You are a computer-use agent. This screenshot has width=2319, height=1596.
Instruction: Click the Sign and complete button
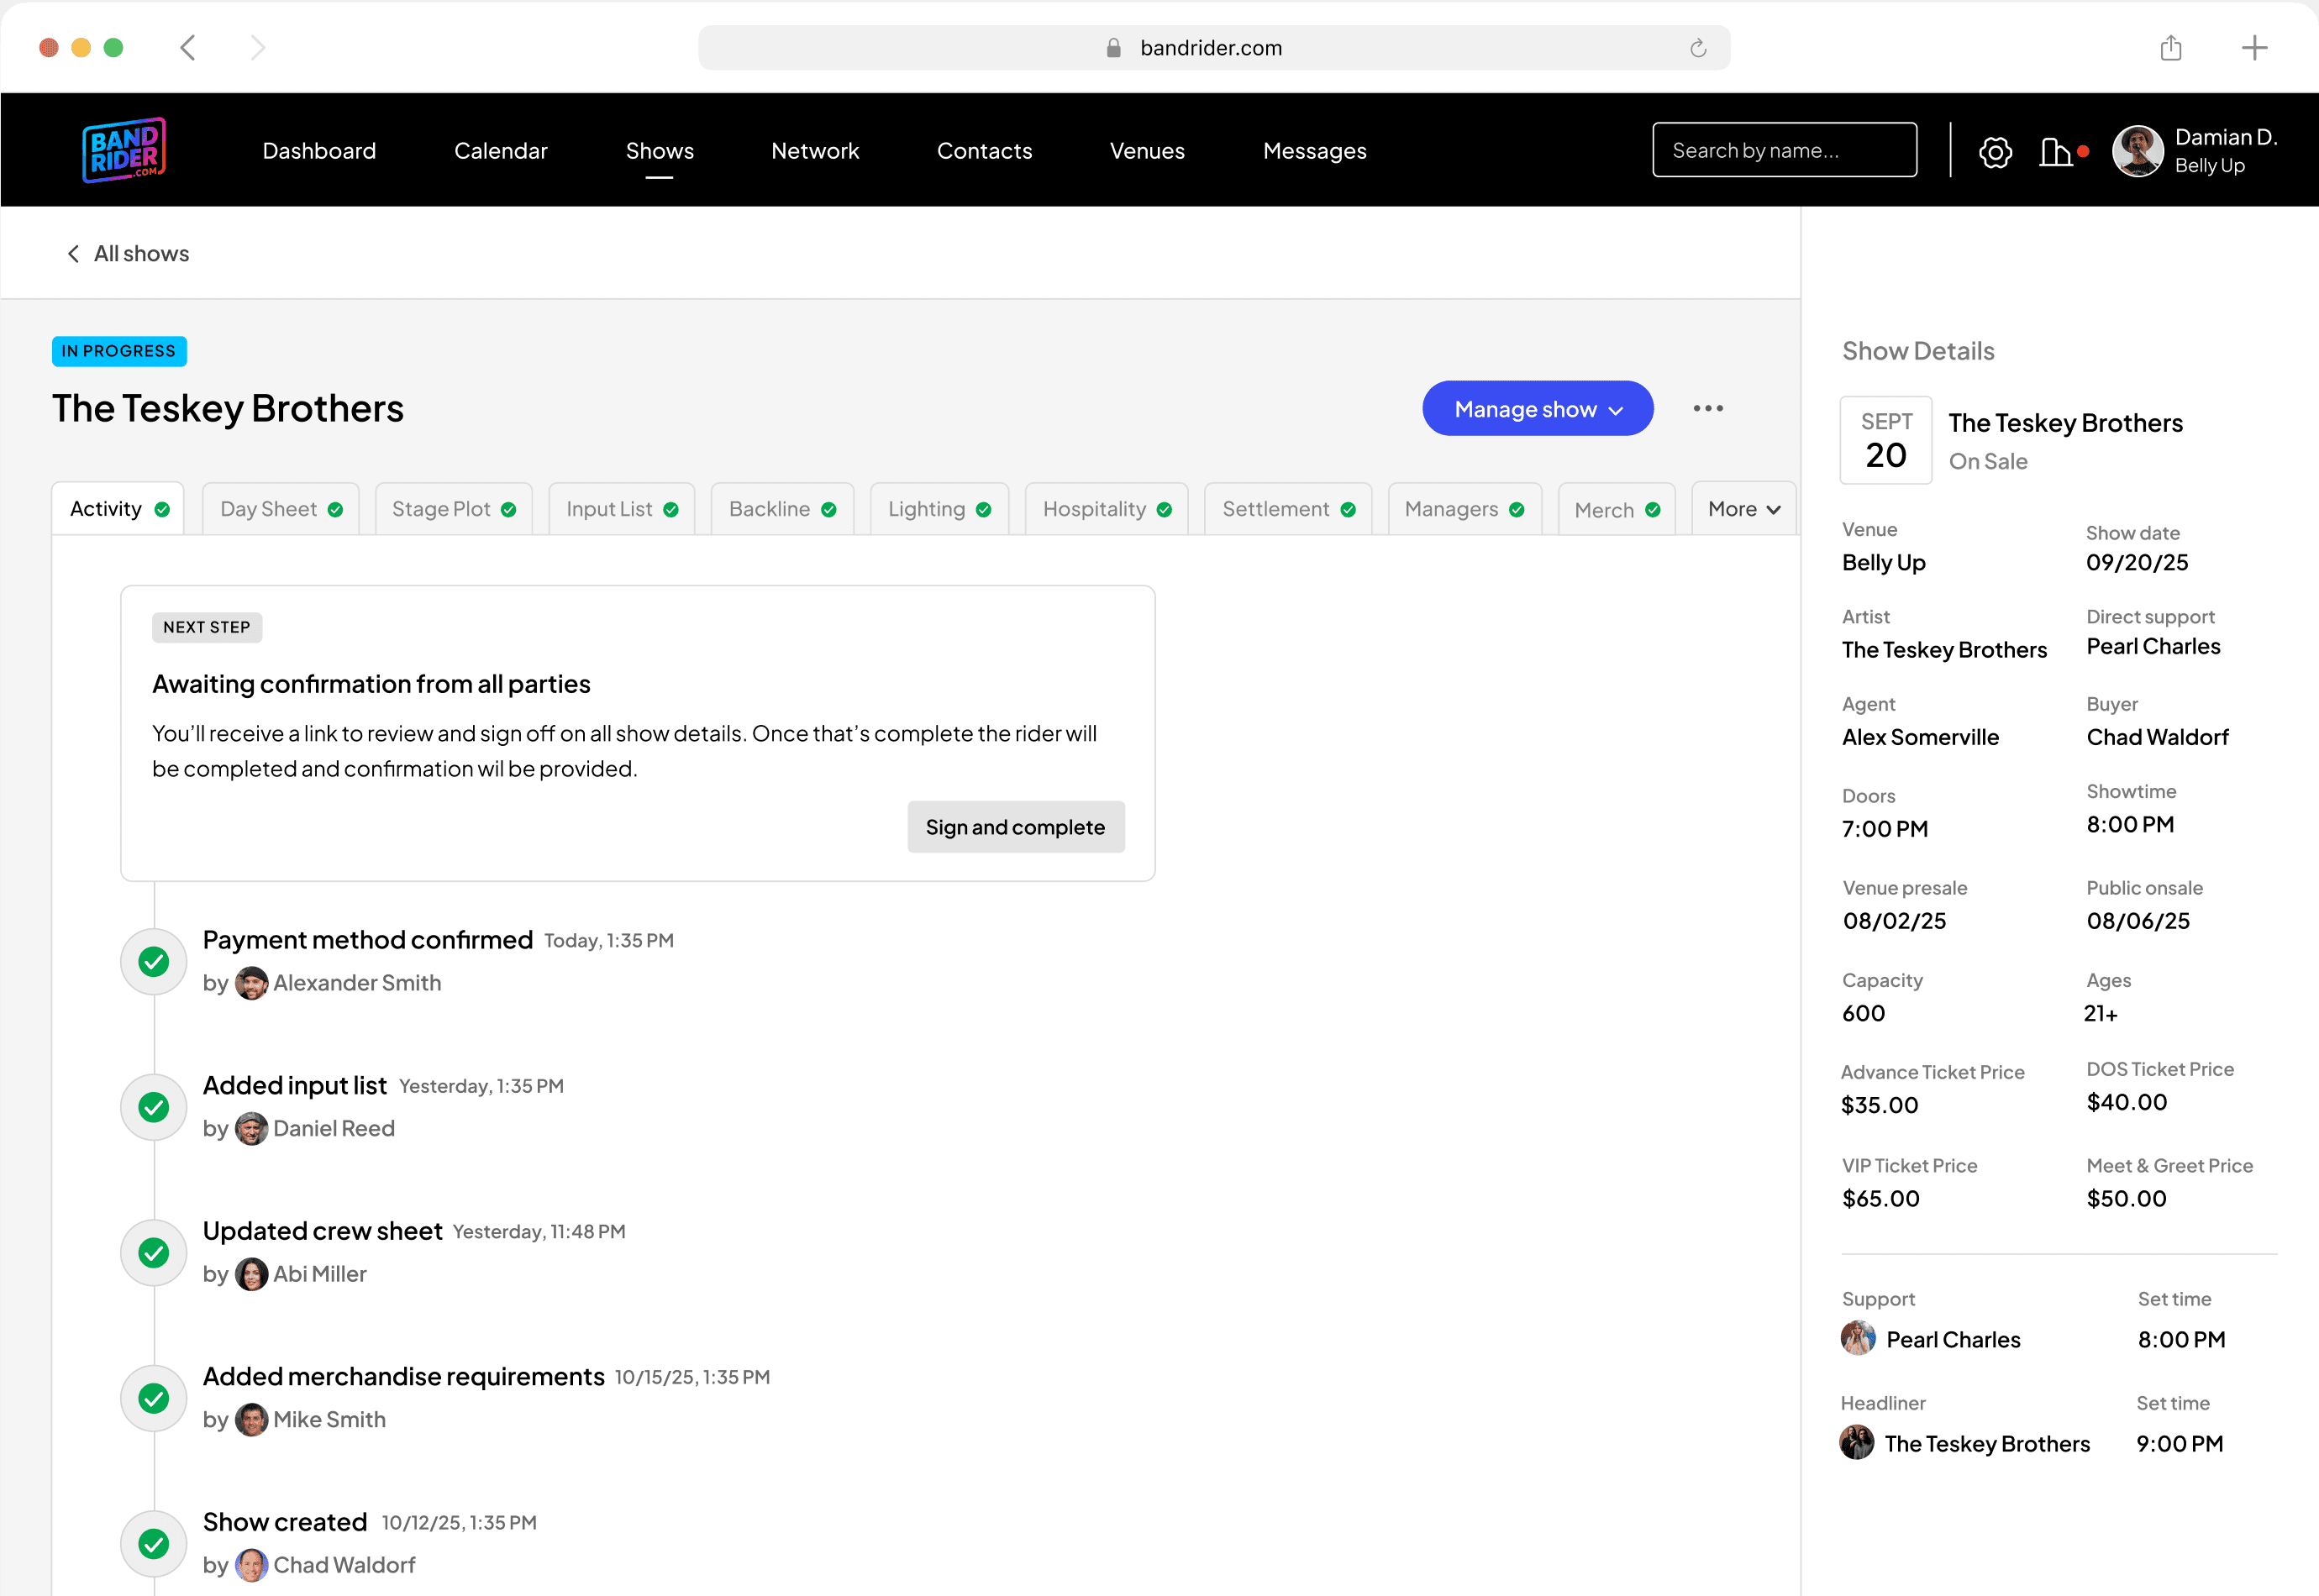(1015, 827)
